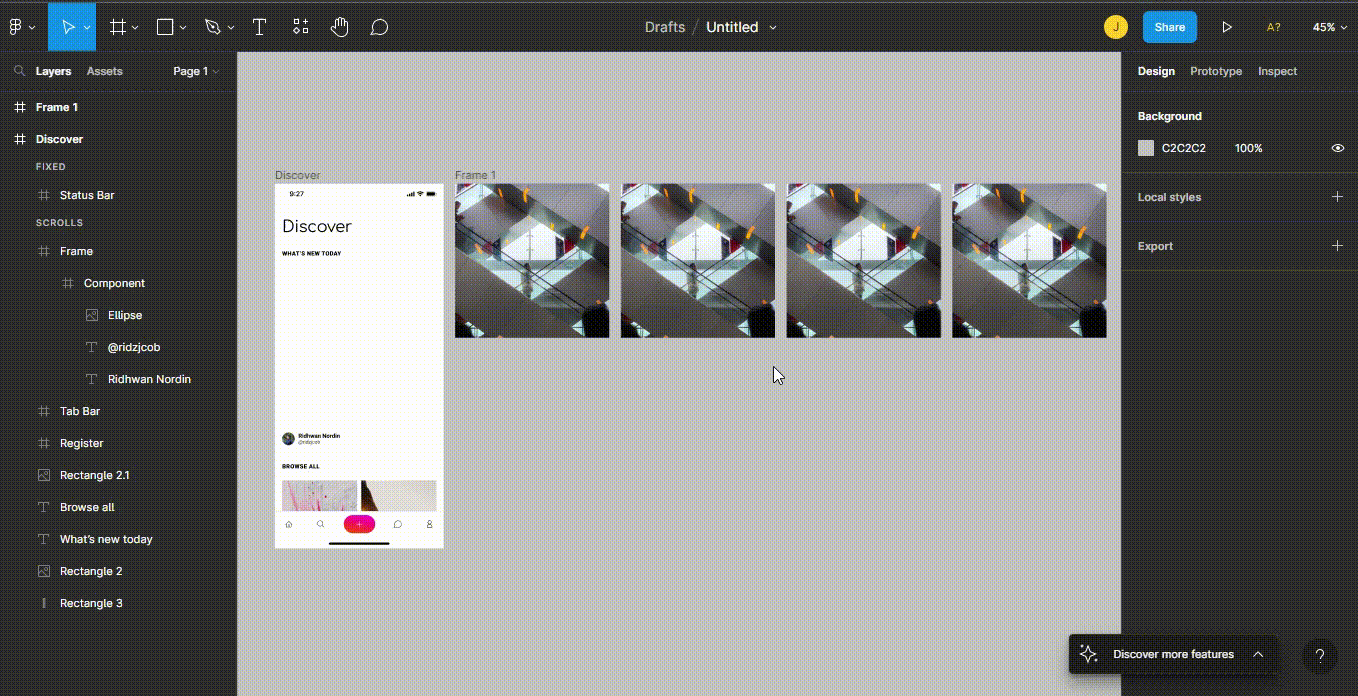Click the profile icon in mockup tab bar
1358x696 pixels.
coord(429,524)
